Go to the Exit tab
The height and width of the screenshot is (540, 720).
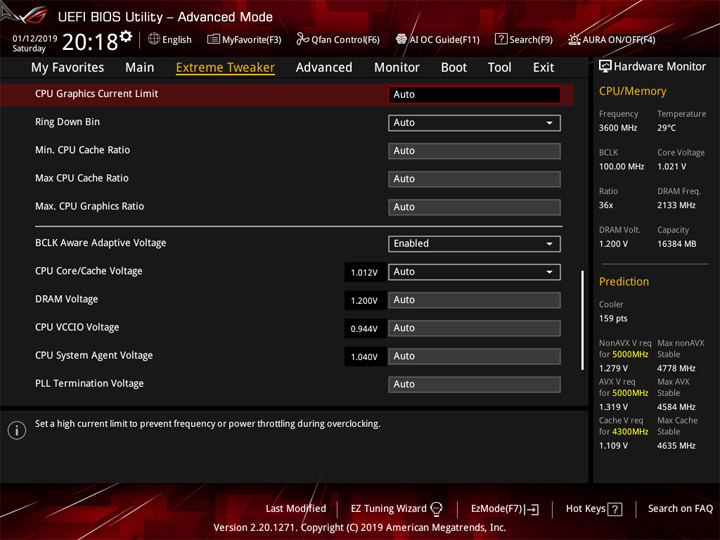543,68
